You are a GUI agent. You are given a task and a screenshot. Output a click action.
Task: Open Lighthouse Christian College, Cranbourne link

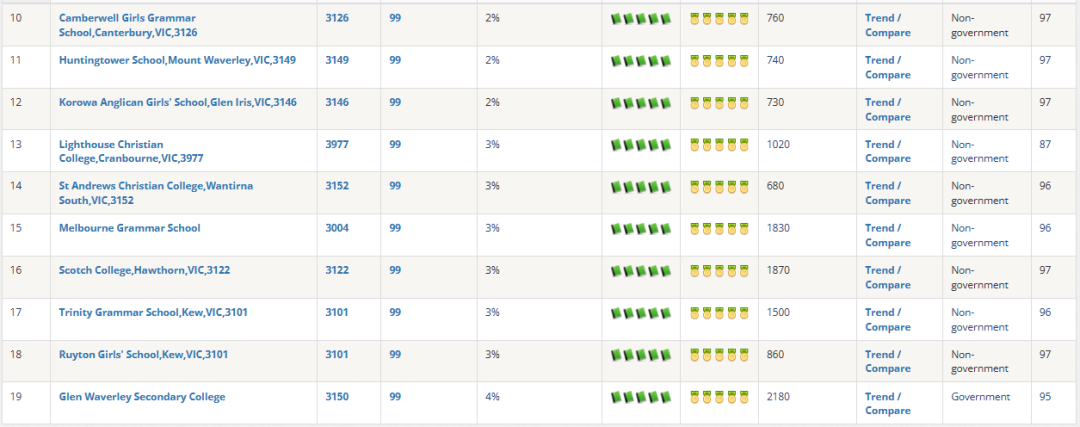(131, 152)
